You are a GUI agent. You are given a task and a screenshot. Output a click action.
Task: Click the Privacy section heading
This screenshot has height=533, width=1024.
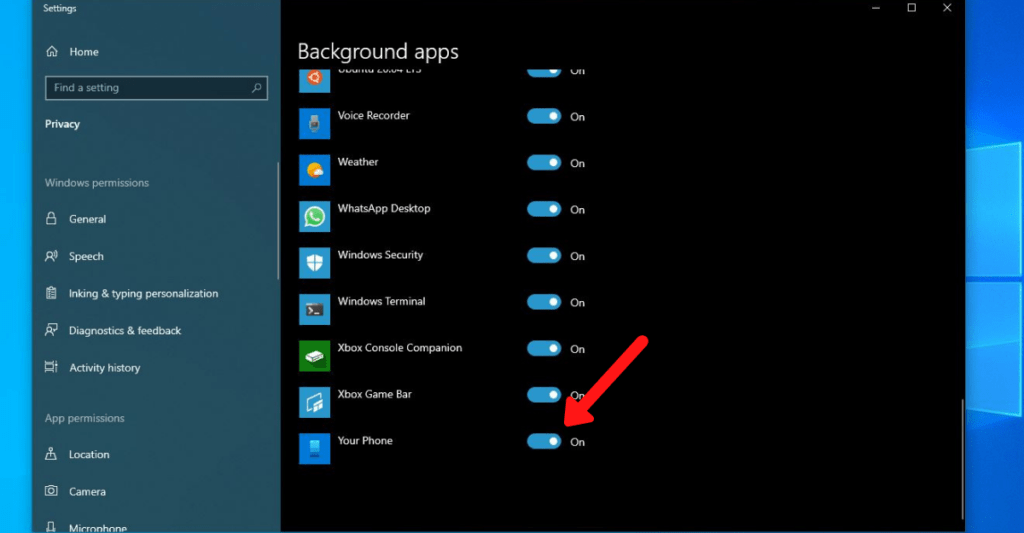(62, 124)
